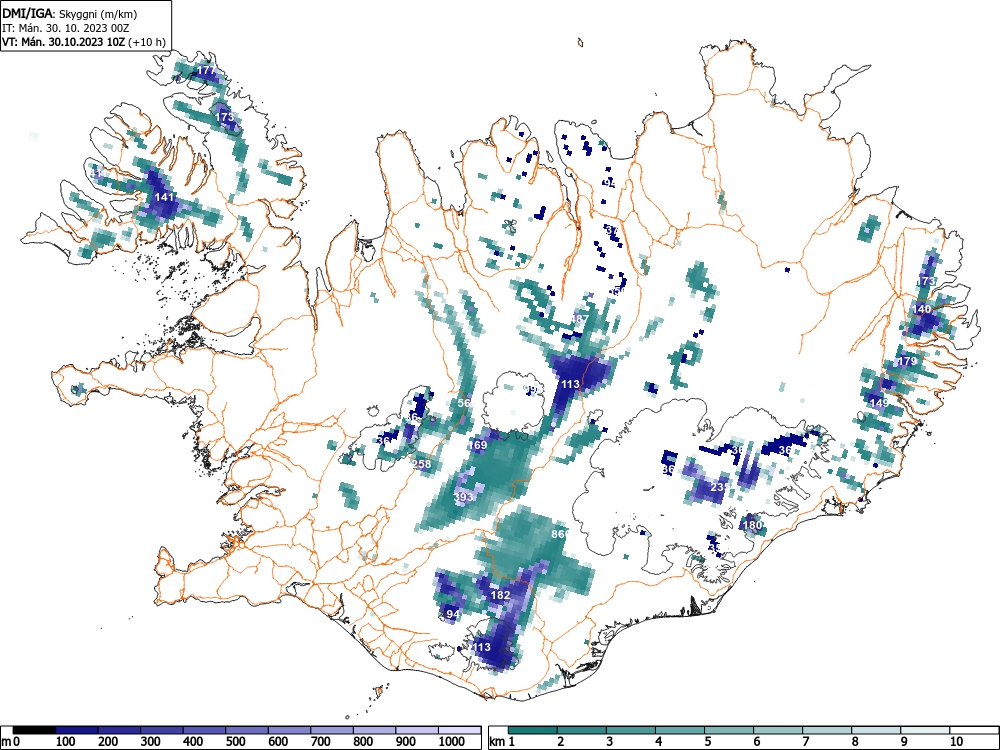This screenshot has width=1000, height=750.
Task: Select the 180 visibility label
Action: pos(753,526)
